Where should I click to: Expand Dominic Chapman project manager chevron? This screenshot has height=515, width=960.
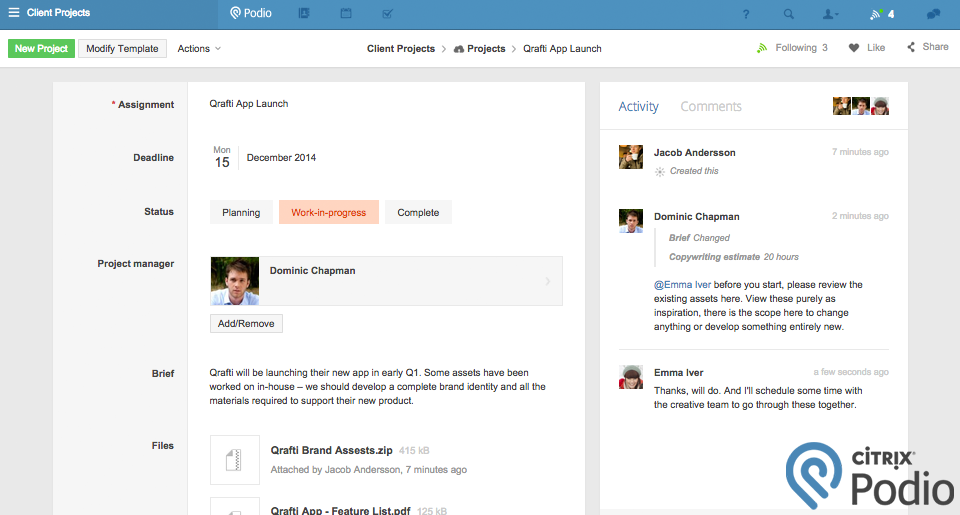pyautogui.click(x=548, y=281)
